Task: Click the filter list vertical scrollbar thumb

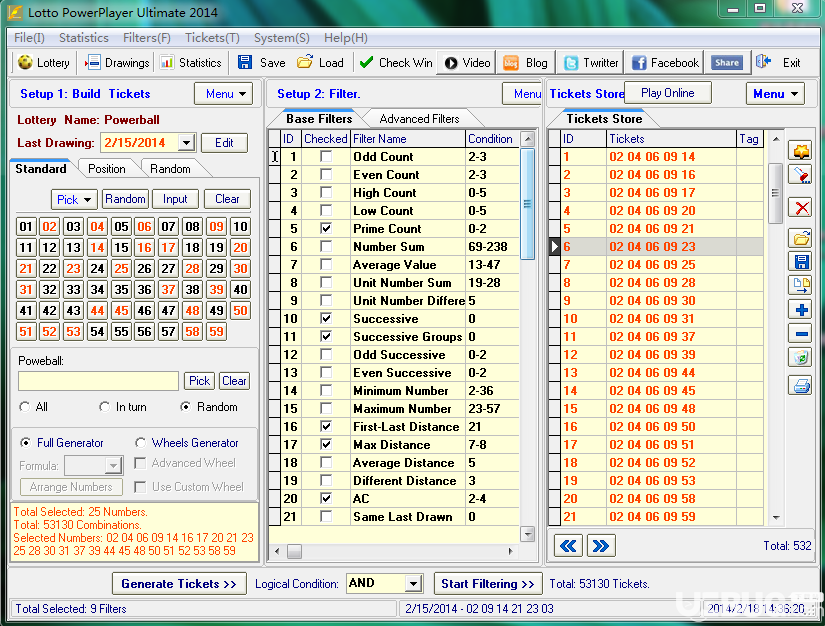Action: coord(527,204)
